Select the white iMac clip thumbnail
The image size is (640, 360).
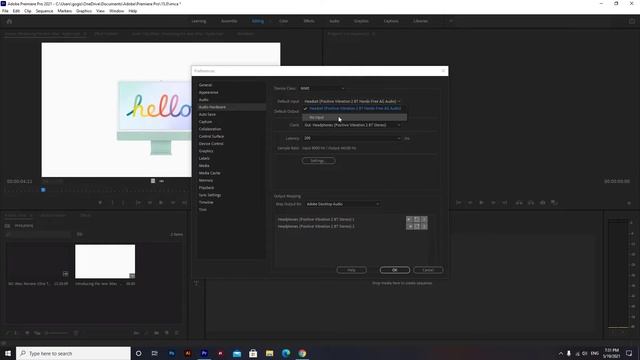coord(105,262)
